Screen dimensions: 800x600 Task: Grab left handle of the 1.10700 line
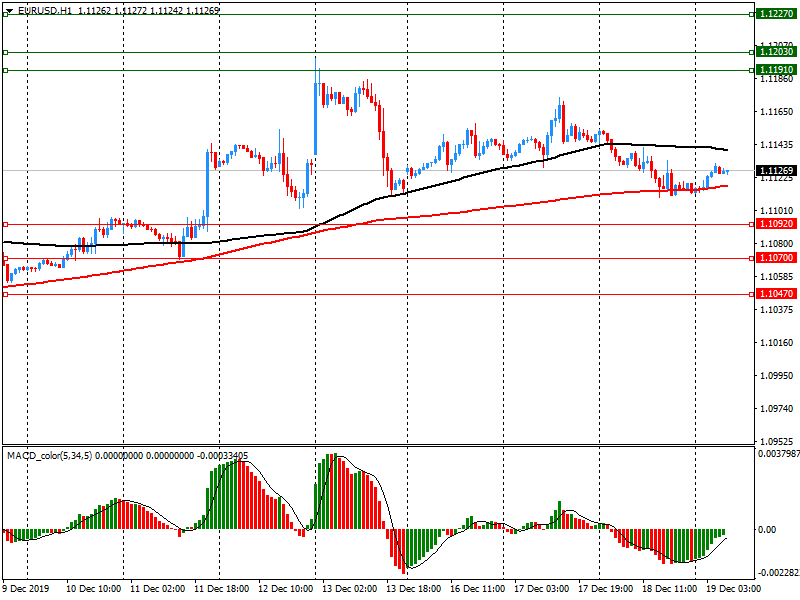pyautogui.click(x=6, y=259)
